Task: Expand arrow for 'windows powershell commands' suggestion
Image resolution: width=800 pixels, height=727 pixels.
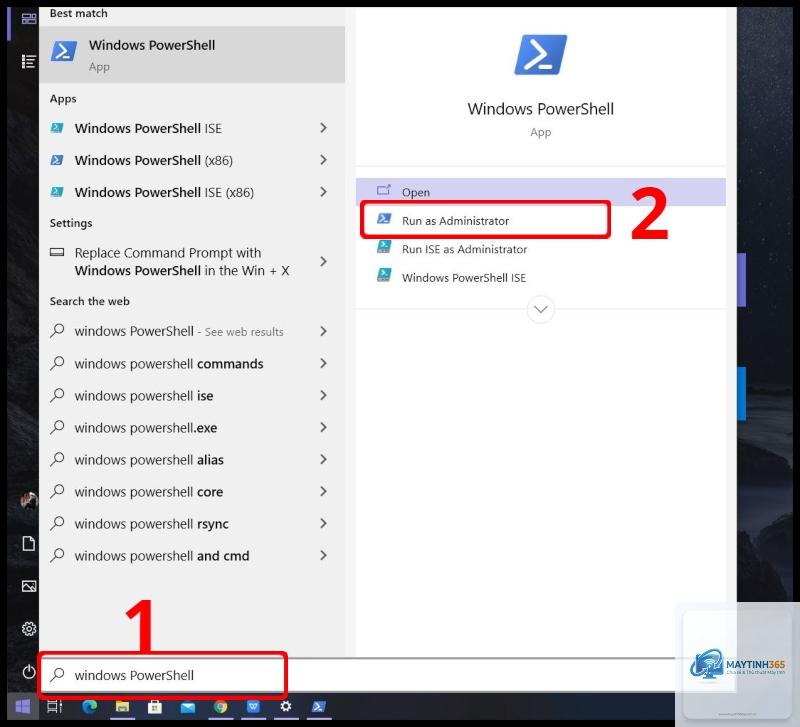Action: pos(323,363)
